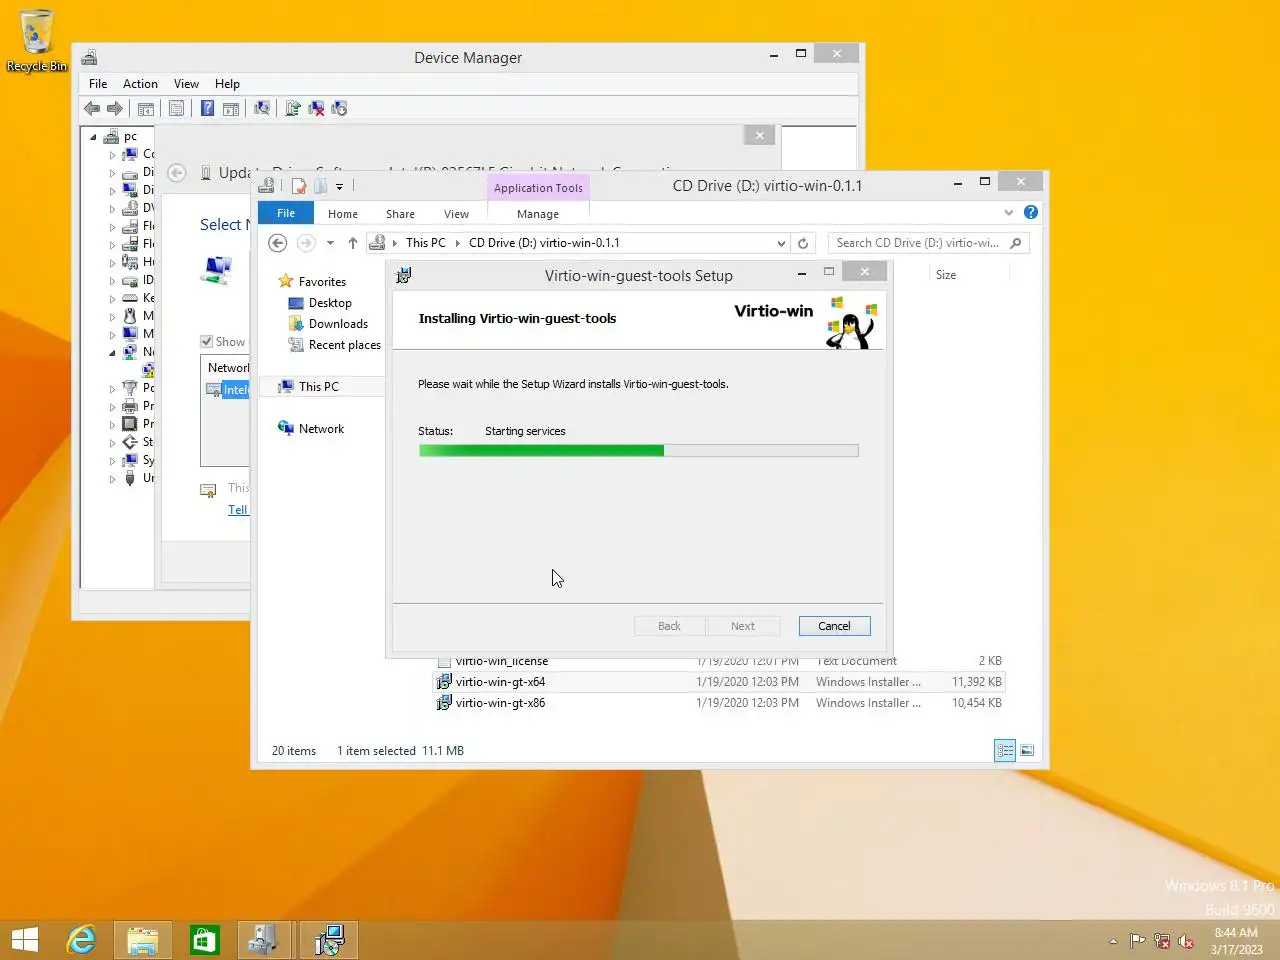Expand Explorer ribbon chevron
Viewport: 1280px width, 960px height.
[1008, 212]
